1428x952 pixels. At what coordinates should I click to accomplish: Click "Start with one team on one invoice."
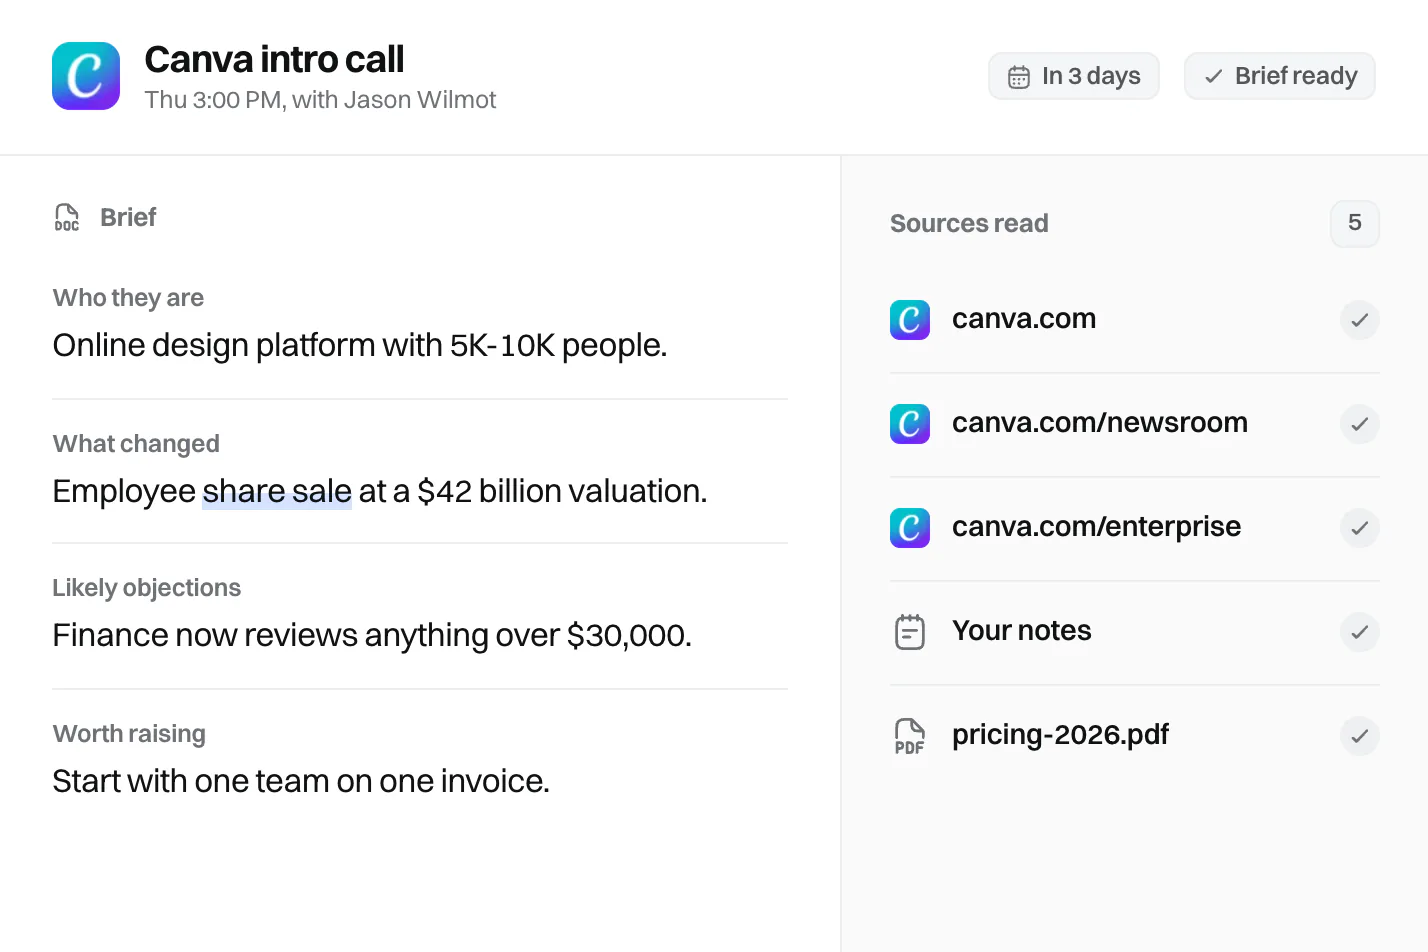click(x=301, y=782)
